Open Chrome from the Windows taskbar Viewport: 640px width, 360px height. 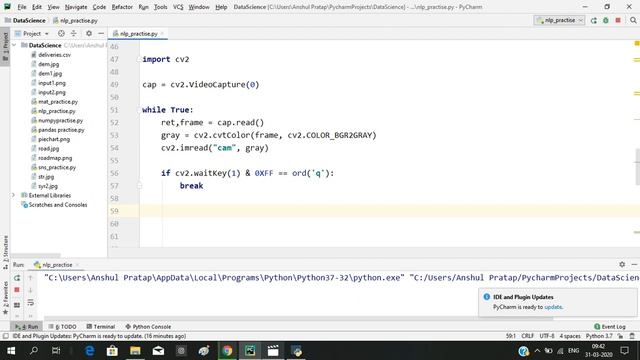(227, 350)
